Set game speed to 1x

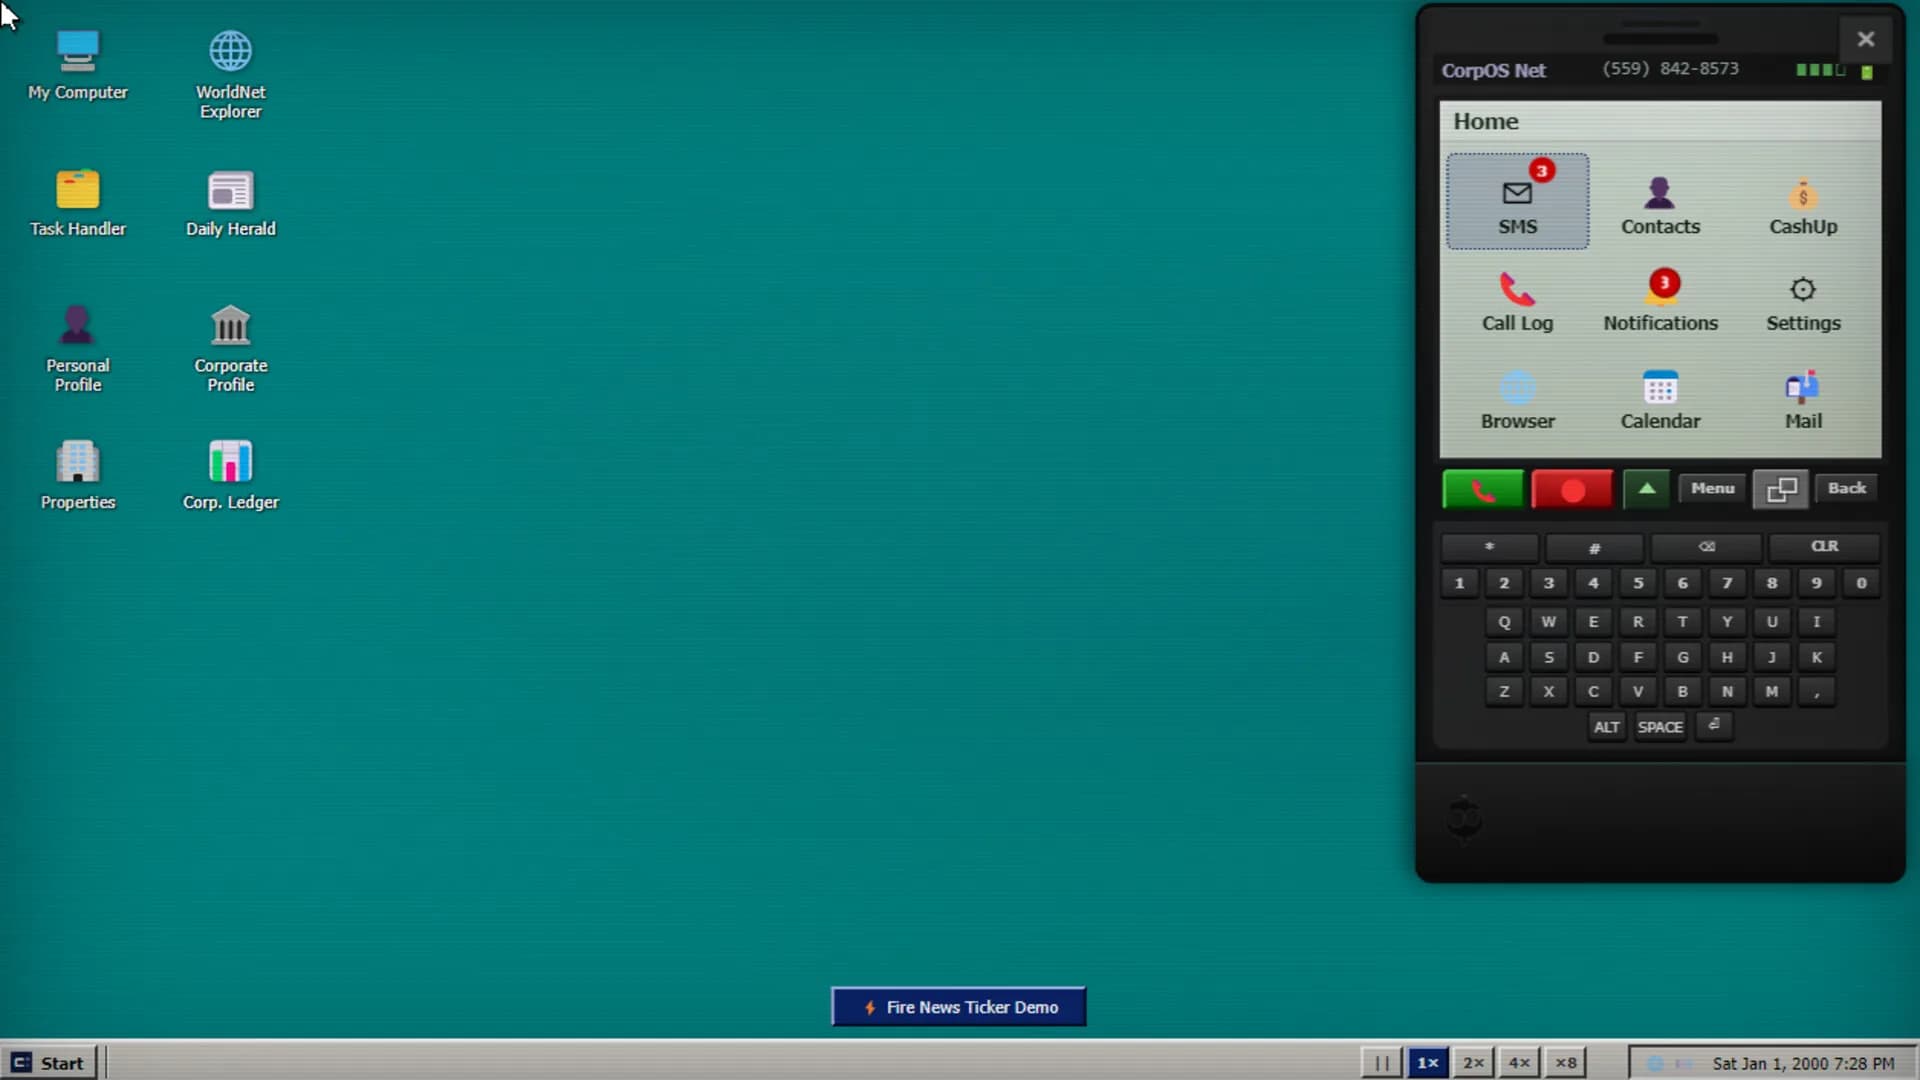click(x=1428, y=1063)
